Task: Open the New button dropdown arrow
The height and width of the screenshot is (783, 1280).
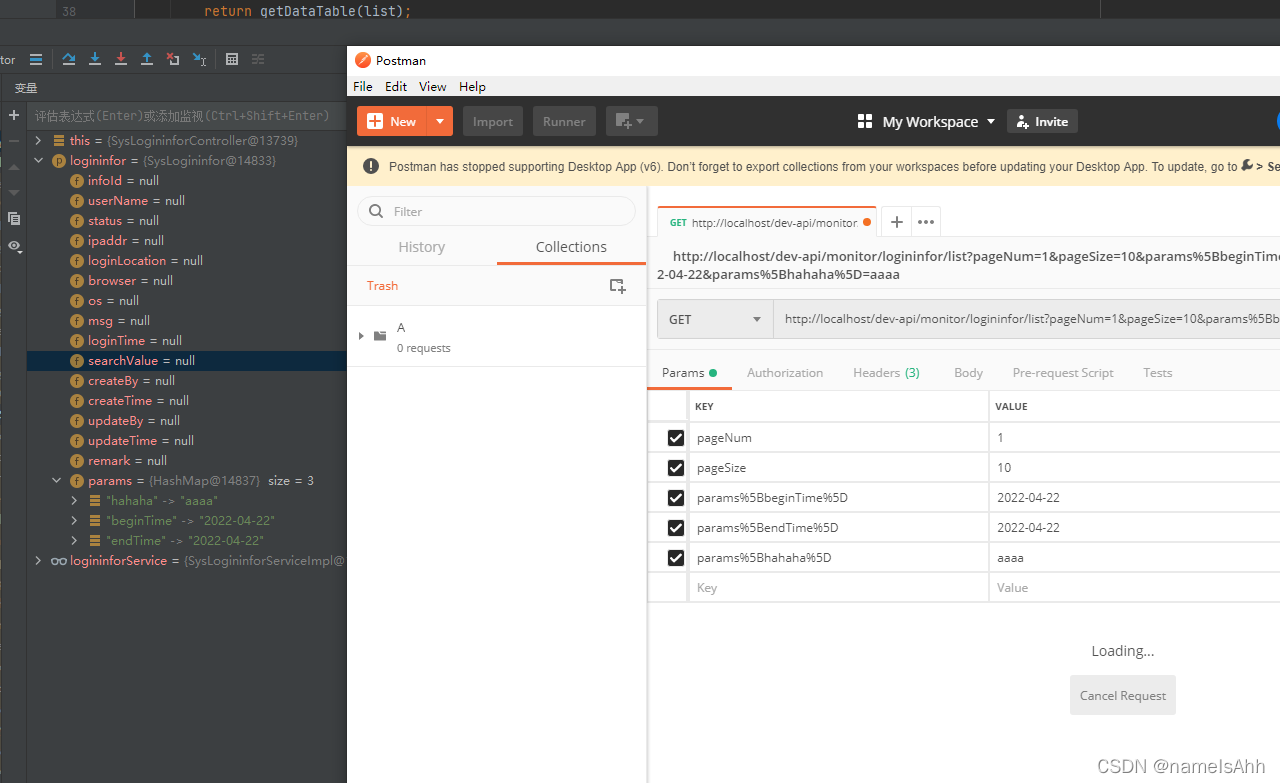Action: click(440, 122)
